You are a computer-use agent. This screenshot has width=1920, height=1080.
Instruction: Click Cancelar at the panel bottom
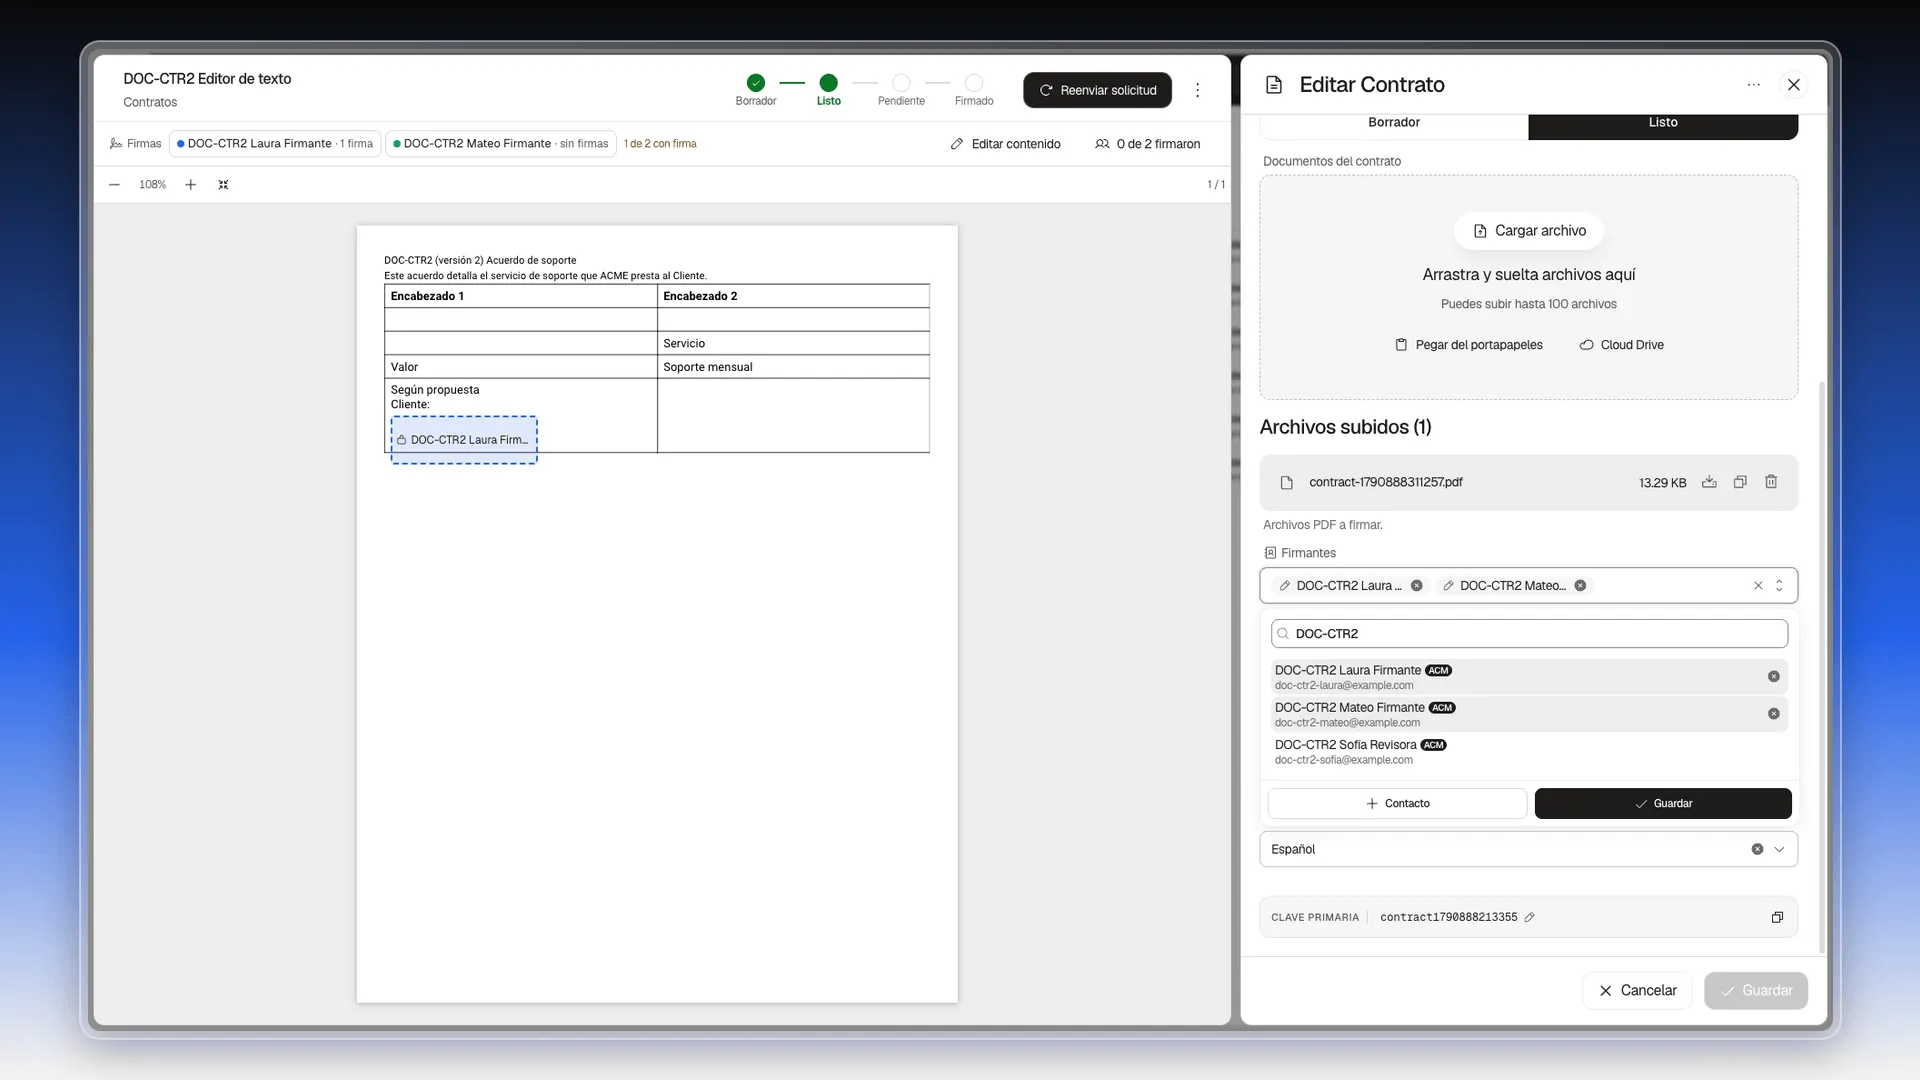1637,991
